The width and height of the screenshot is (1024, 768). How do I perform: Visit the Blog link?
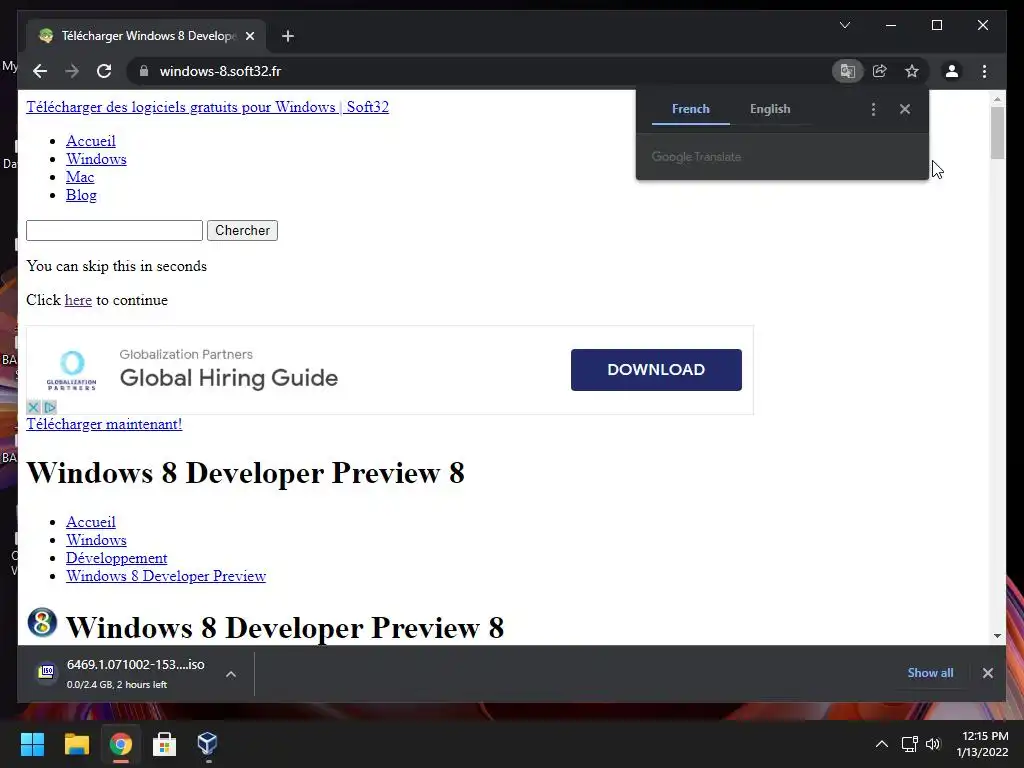pyautogui.click(x=81, y=195)
